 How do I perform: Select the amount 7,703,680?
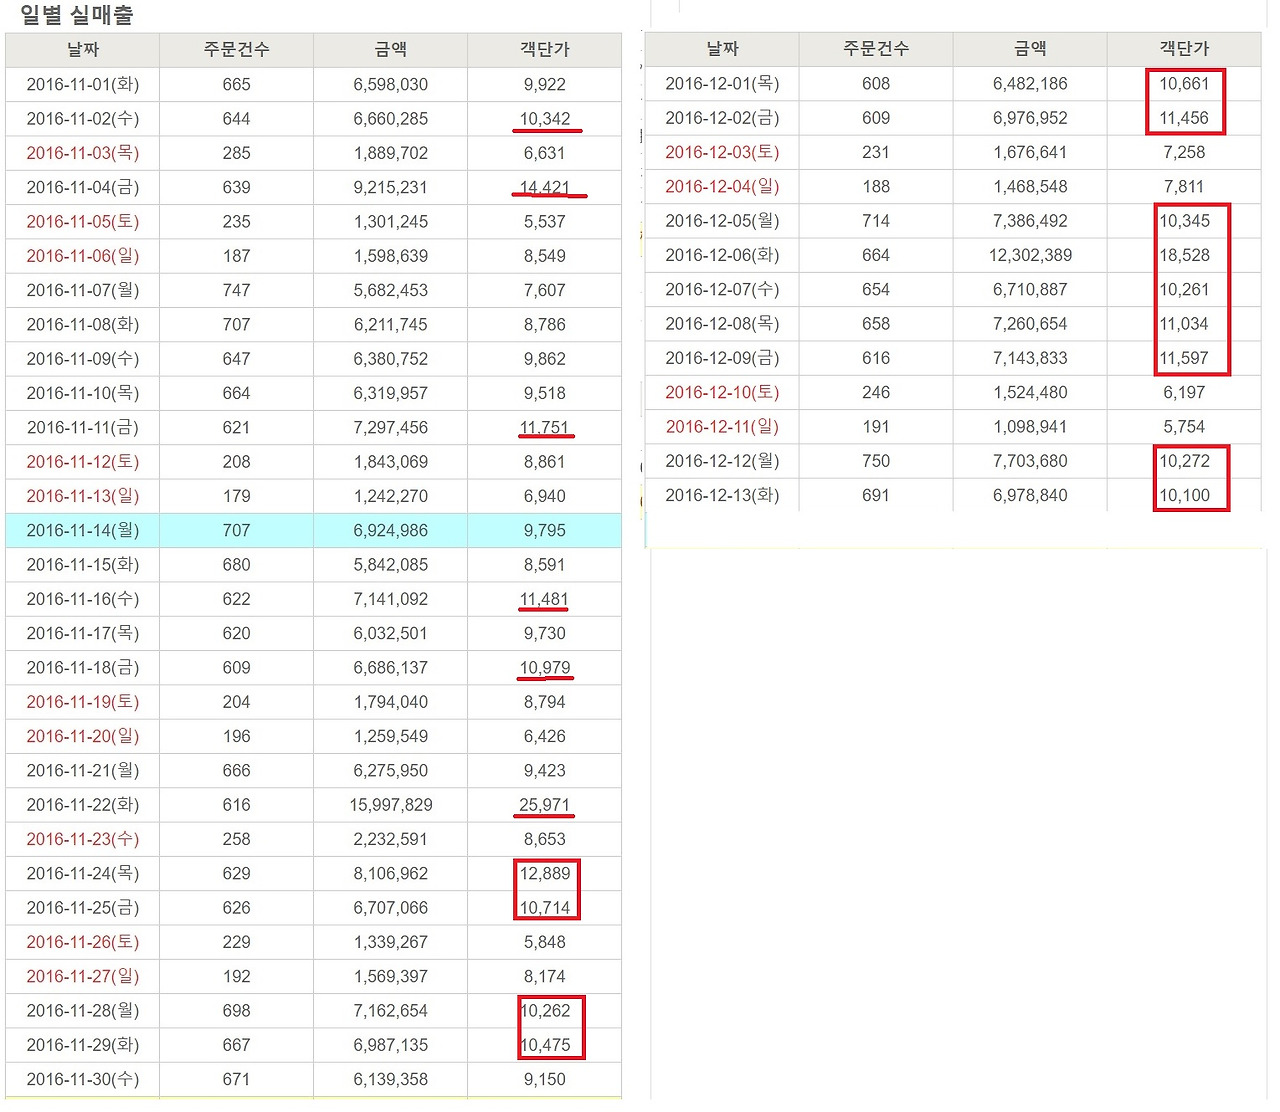tap(1030, 461)
